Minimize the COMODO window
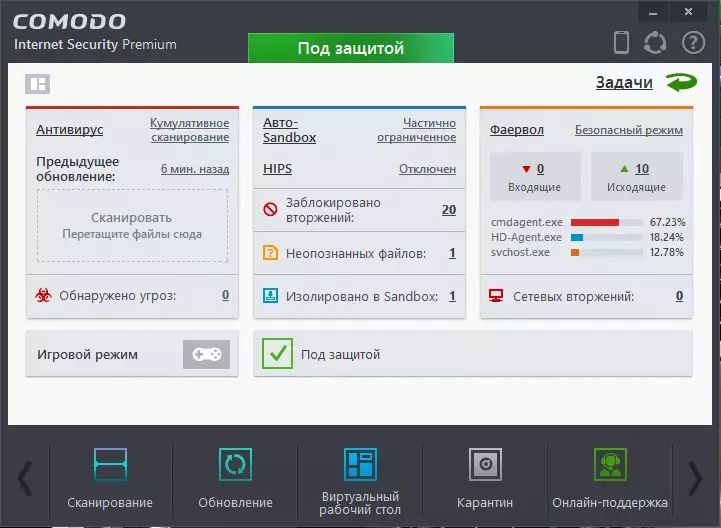 pyautogui.click(x=653, y=12)
